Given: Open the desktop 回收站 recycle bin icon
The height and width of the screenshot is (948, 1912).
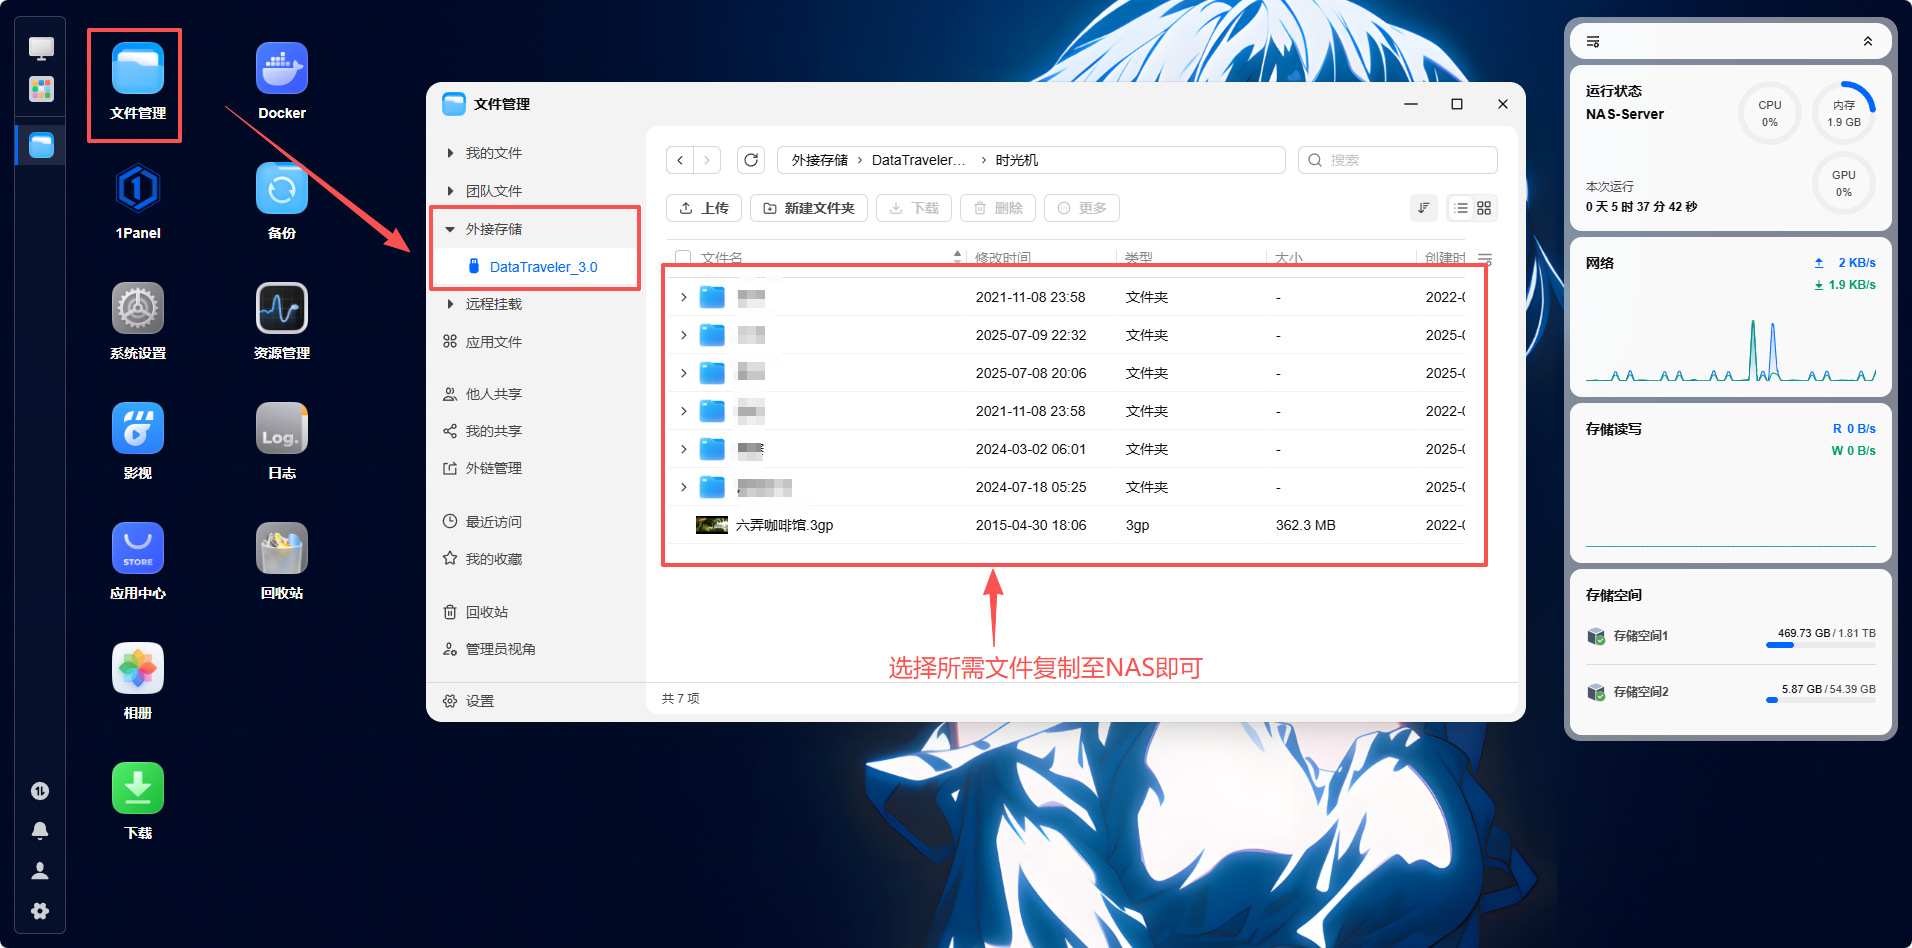Looking at the screenshot, I should [x=282, y=548].
